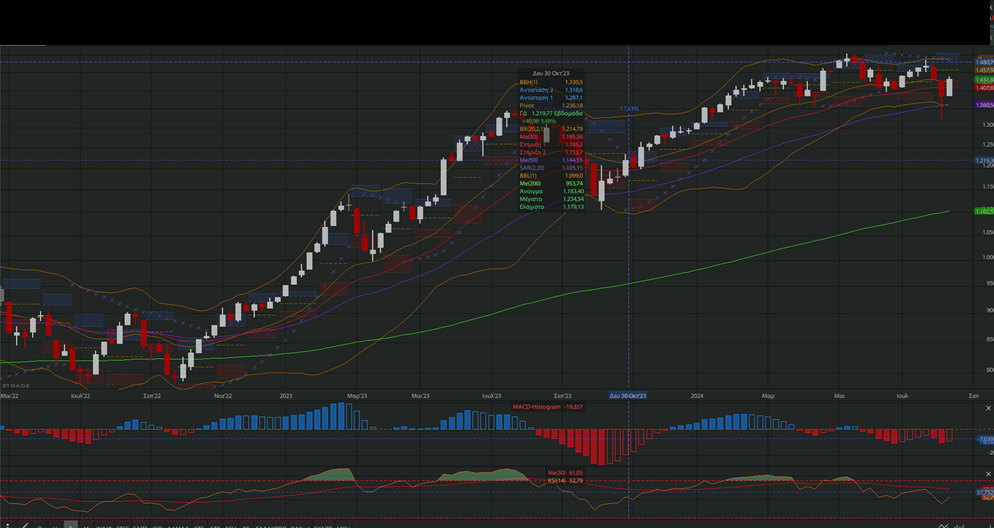Click the Ιουλ'23 label on the time axis

click(491, 396)
